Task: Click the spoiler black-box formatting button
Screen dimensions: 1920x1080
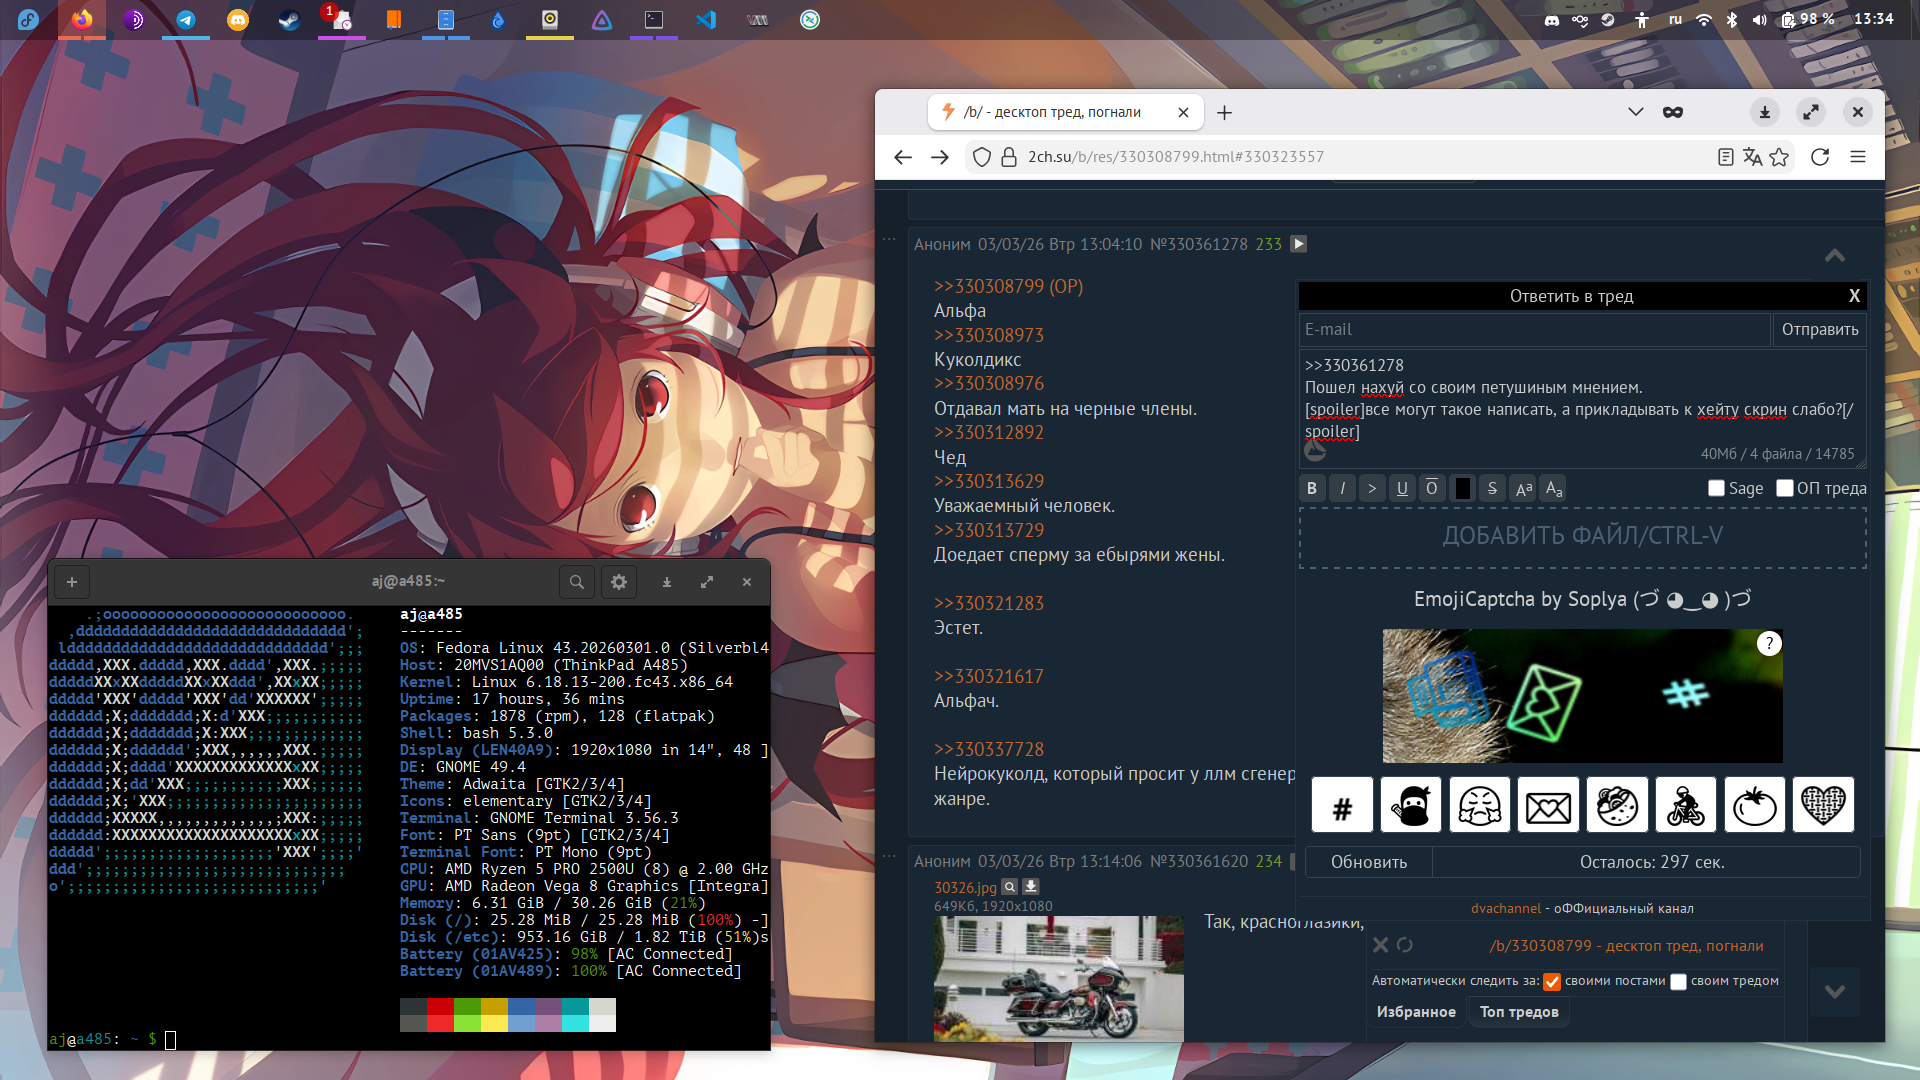Action: click(1462, 488)
